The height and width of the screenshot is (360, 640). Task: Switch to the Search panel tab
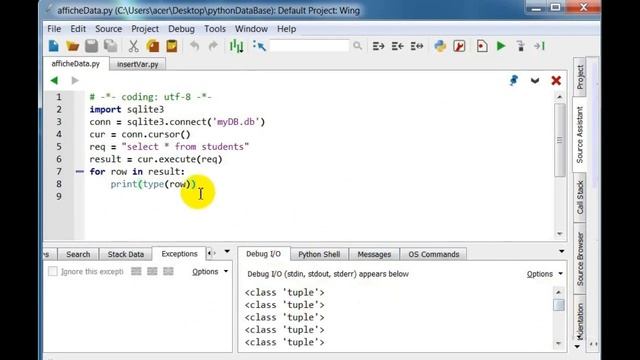point(78,254)
